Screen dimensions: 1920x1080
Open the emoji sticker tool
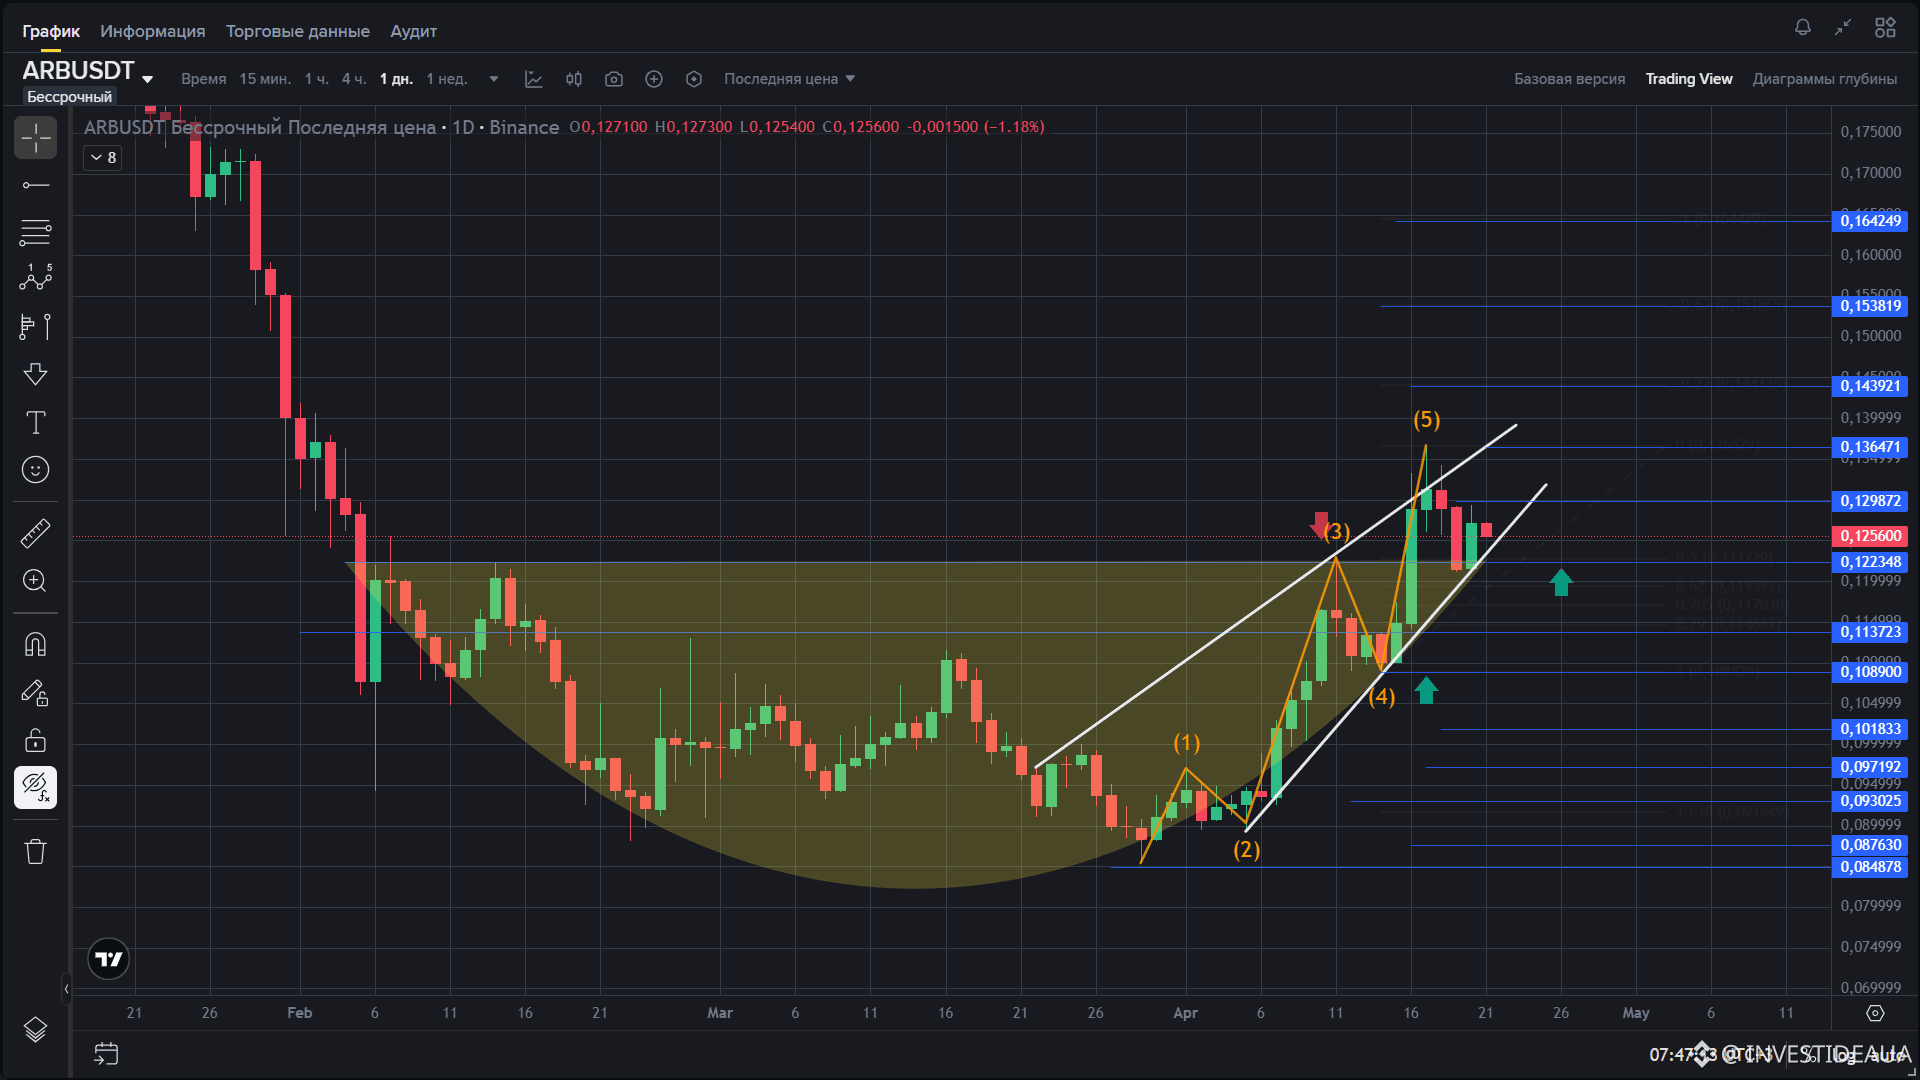(x=35, y=470)
